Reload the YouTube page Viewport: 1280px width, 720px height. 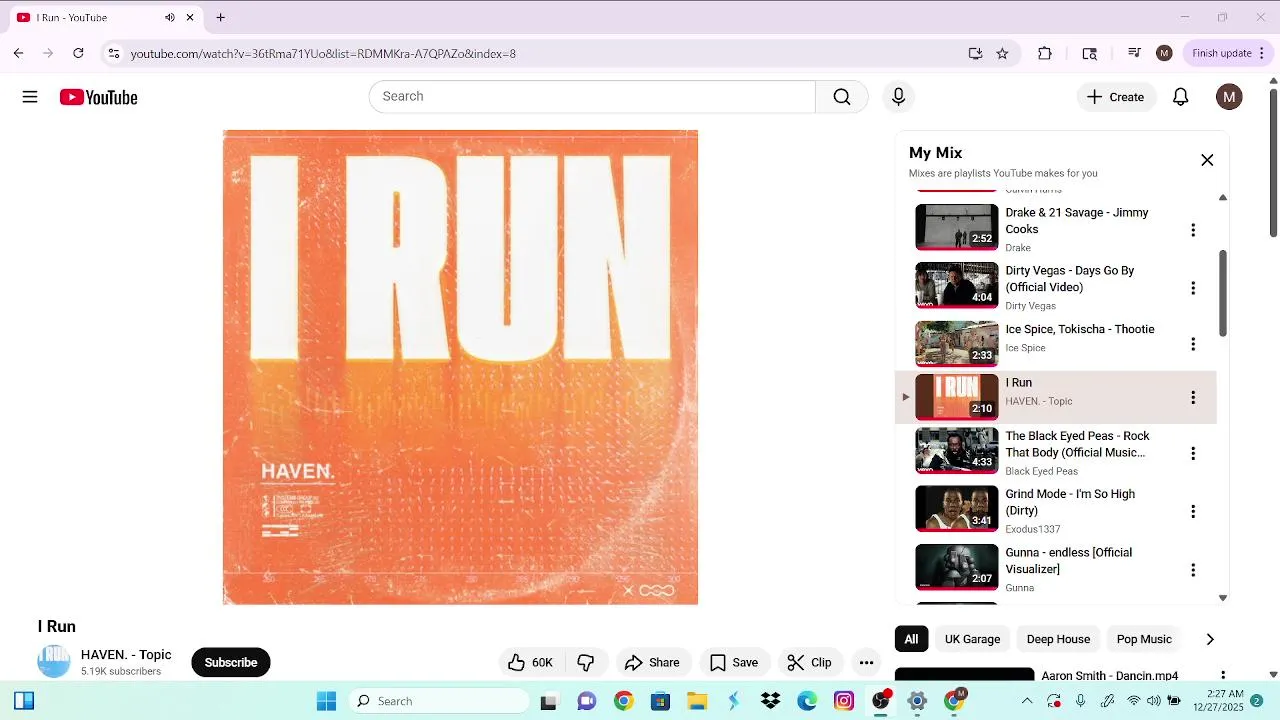78,53
